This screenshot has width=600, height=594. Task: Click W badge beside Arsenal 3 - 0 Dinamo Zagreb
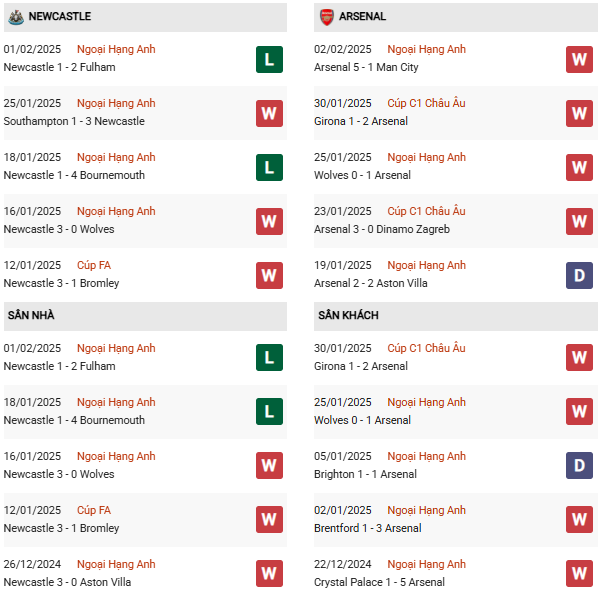[x=579, y=221]
